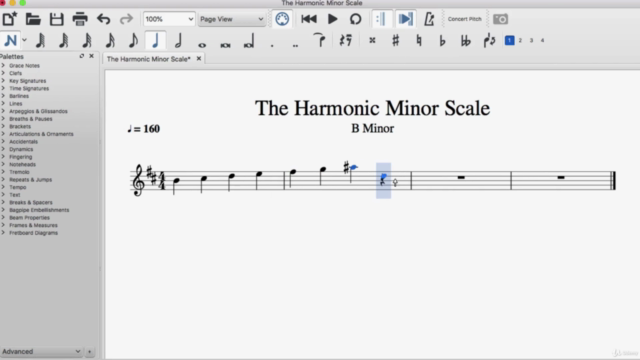Switch to The Harmonic Minor Scale tab
This screenshot has height=360, width=640.
tap(149, 59)
